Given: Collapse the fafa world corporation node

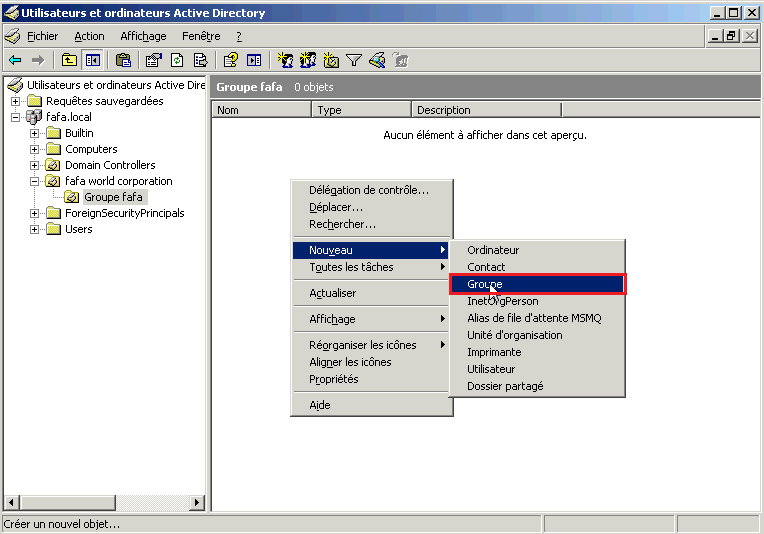Looking at the screenshot, I should pyautogui.click(x=35, y=182).
